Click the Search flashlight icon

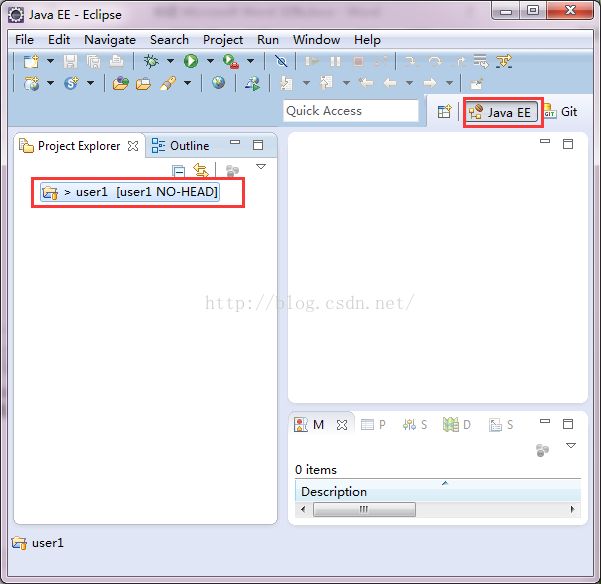(x=168, y=83)
